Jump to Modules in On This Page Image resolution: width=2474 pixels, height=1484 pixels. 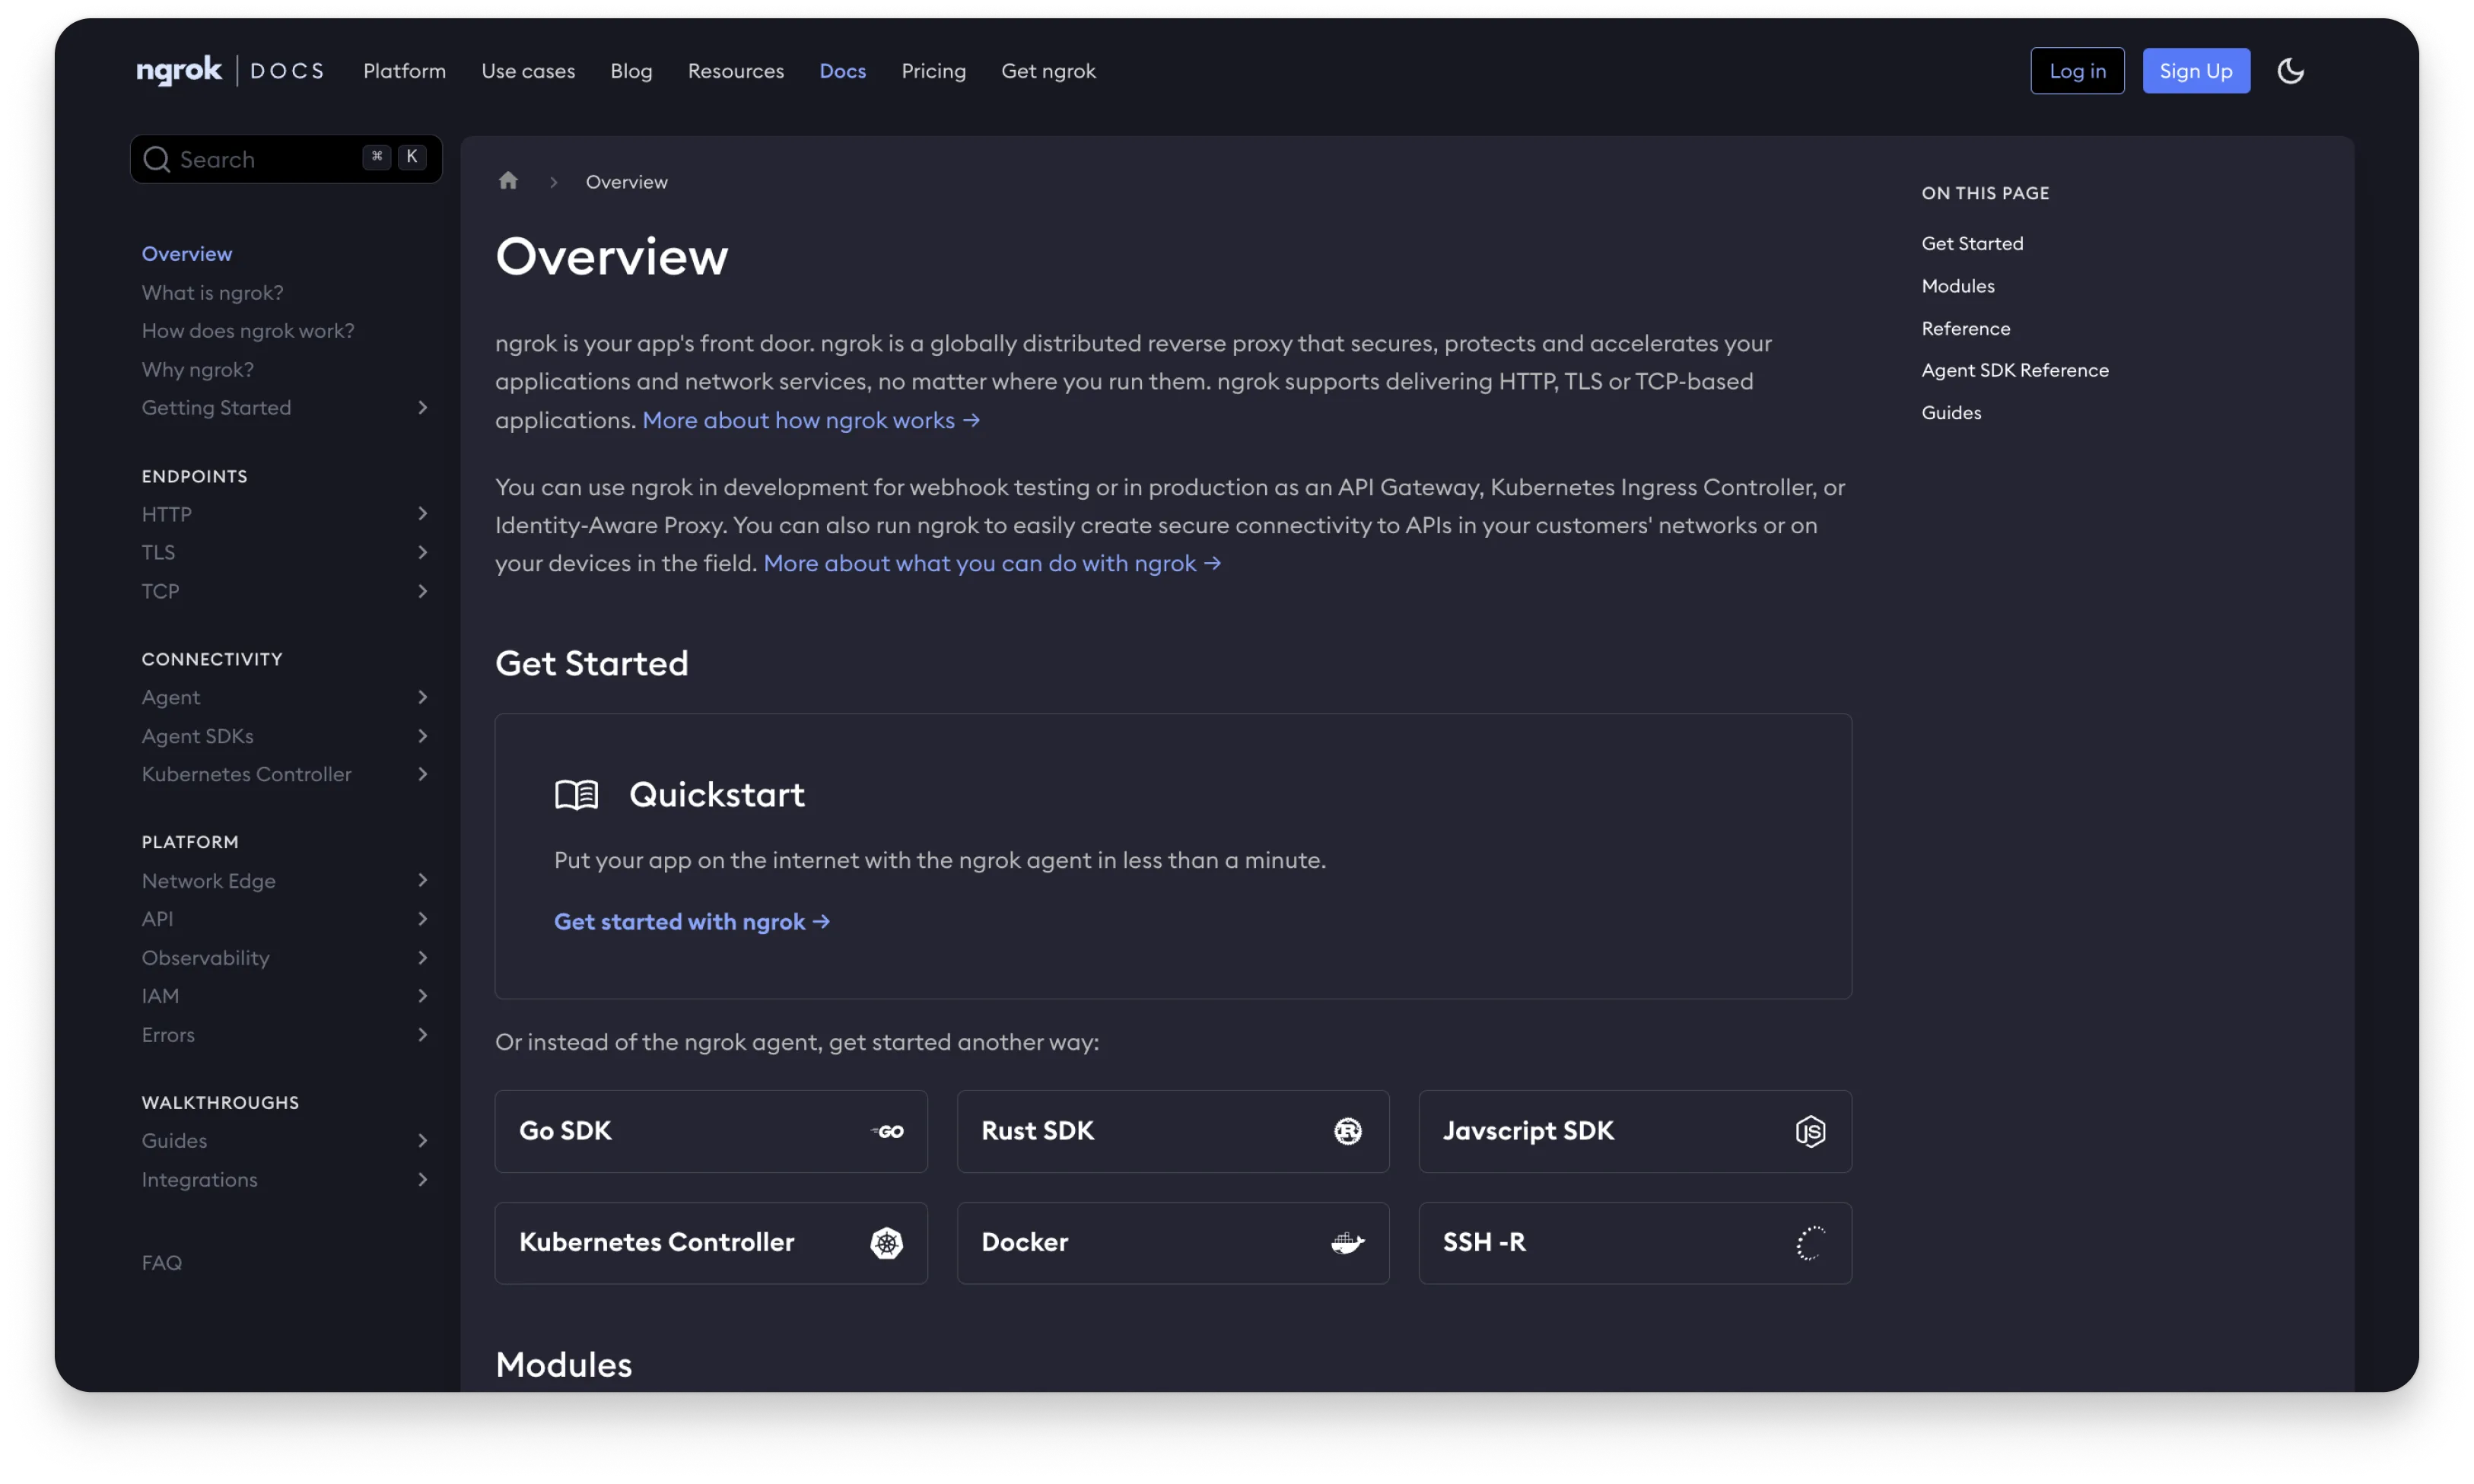coord(1958,286)
